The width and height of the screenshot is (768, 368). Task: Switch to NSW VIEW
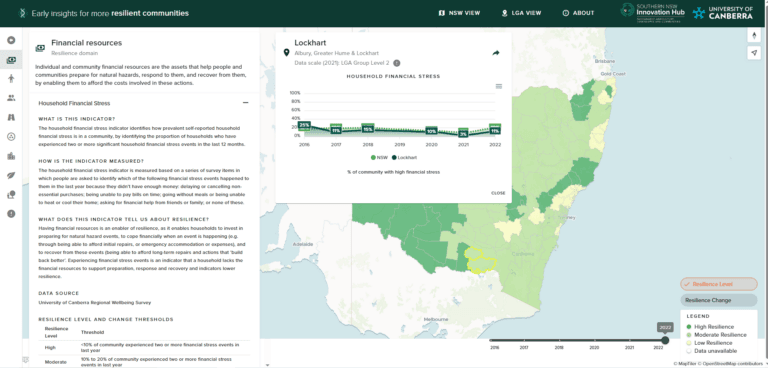click(459, 13)
